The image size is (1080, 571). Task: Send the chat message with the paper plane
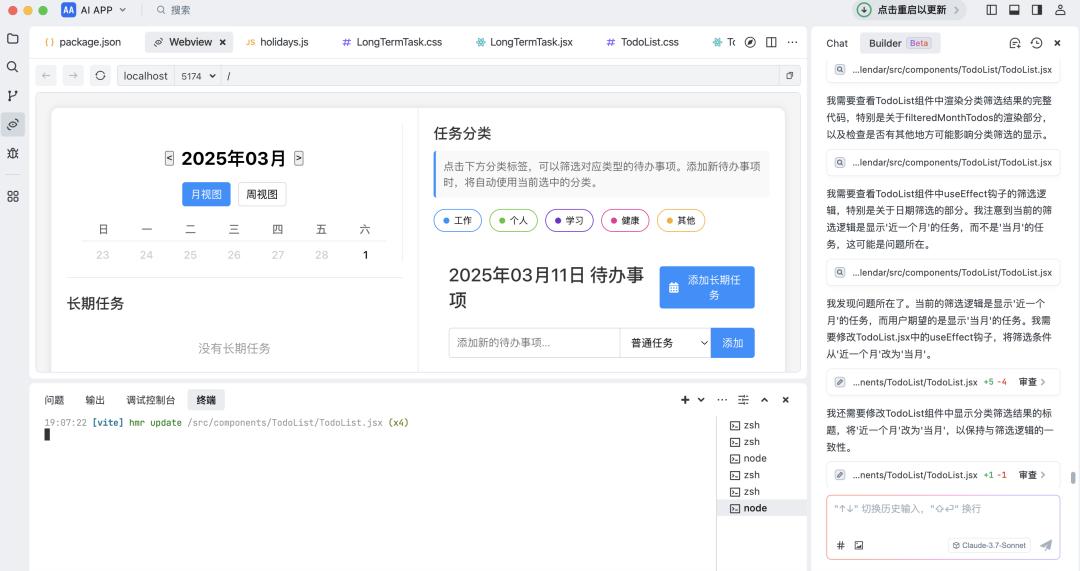coord(1046,545)
